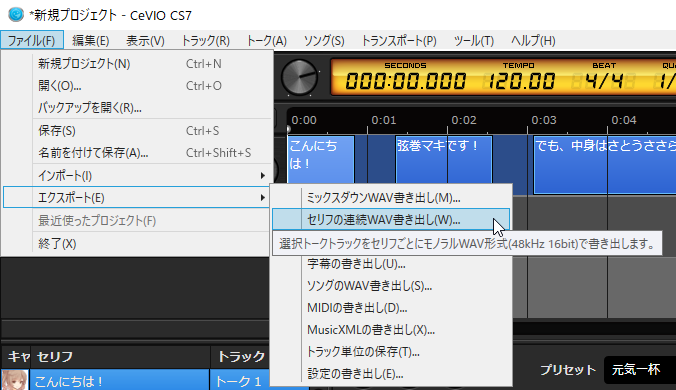Click the トラック column header
The height and width of the screenshot is (390, 676).
tap(241, 357)
